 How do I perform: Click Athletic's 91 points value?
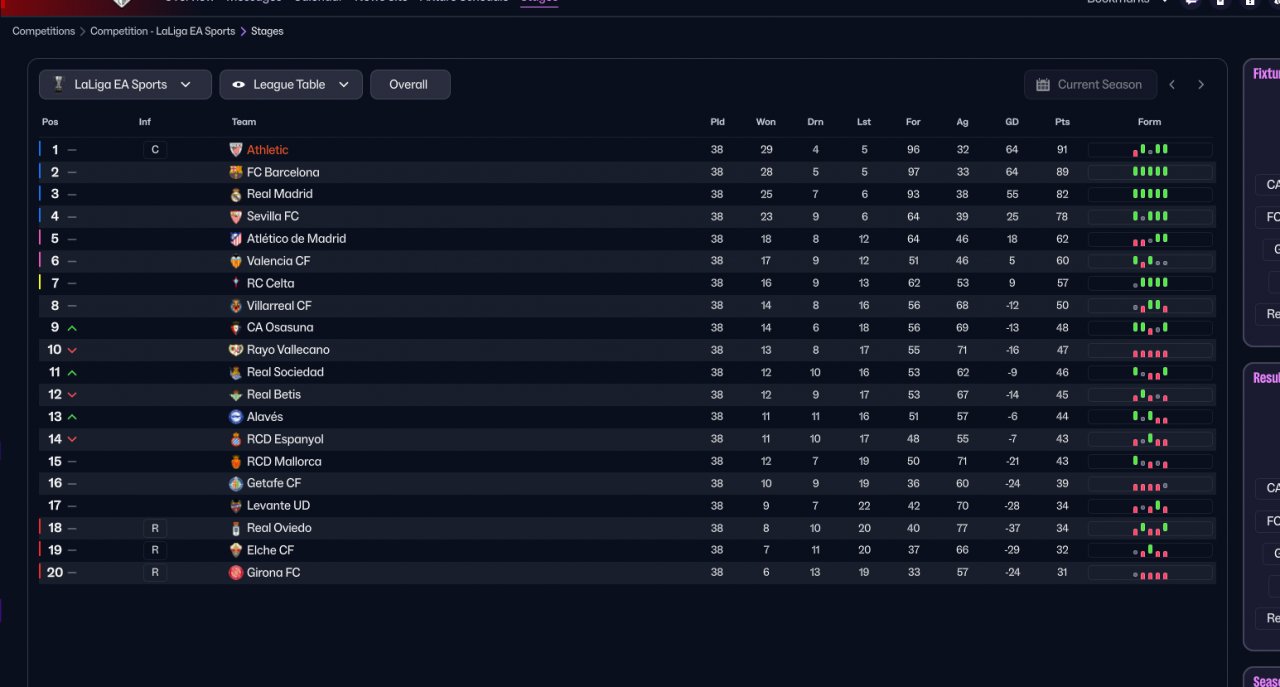point(1062,150)
